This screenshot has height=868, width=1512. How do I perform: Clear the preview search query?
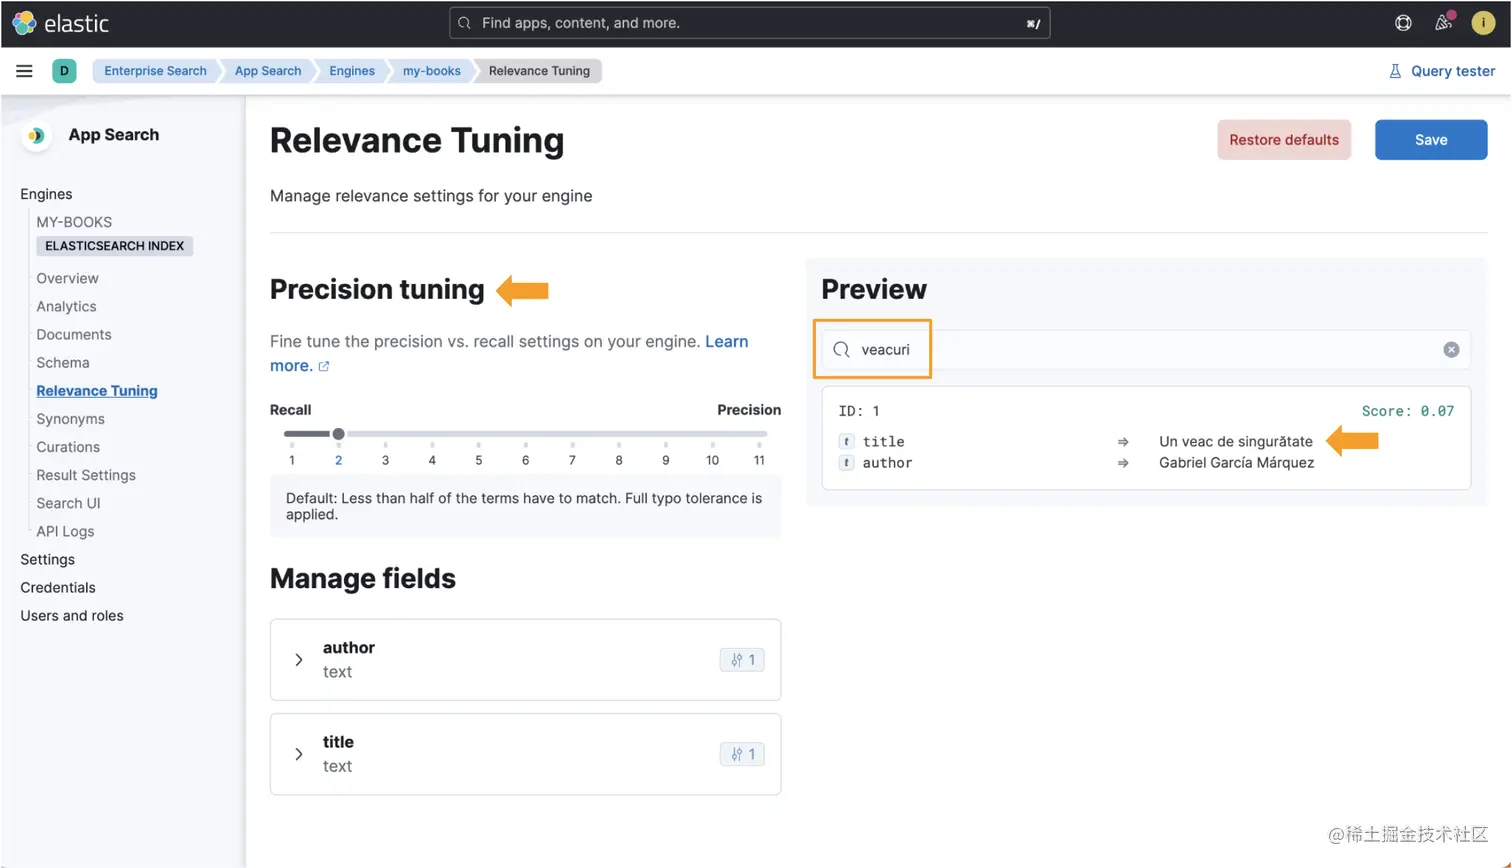(1451, 349)
